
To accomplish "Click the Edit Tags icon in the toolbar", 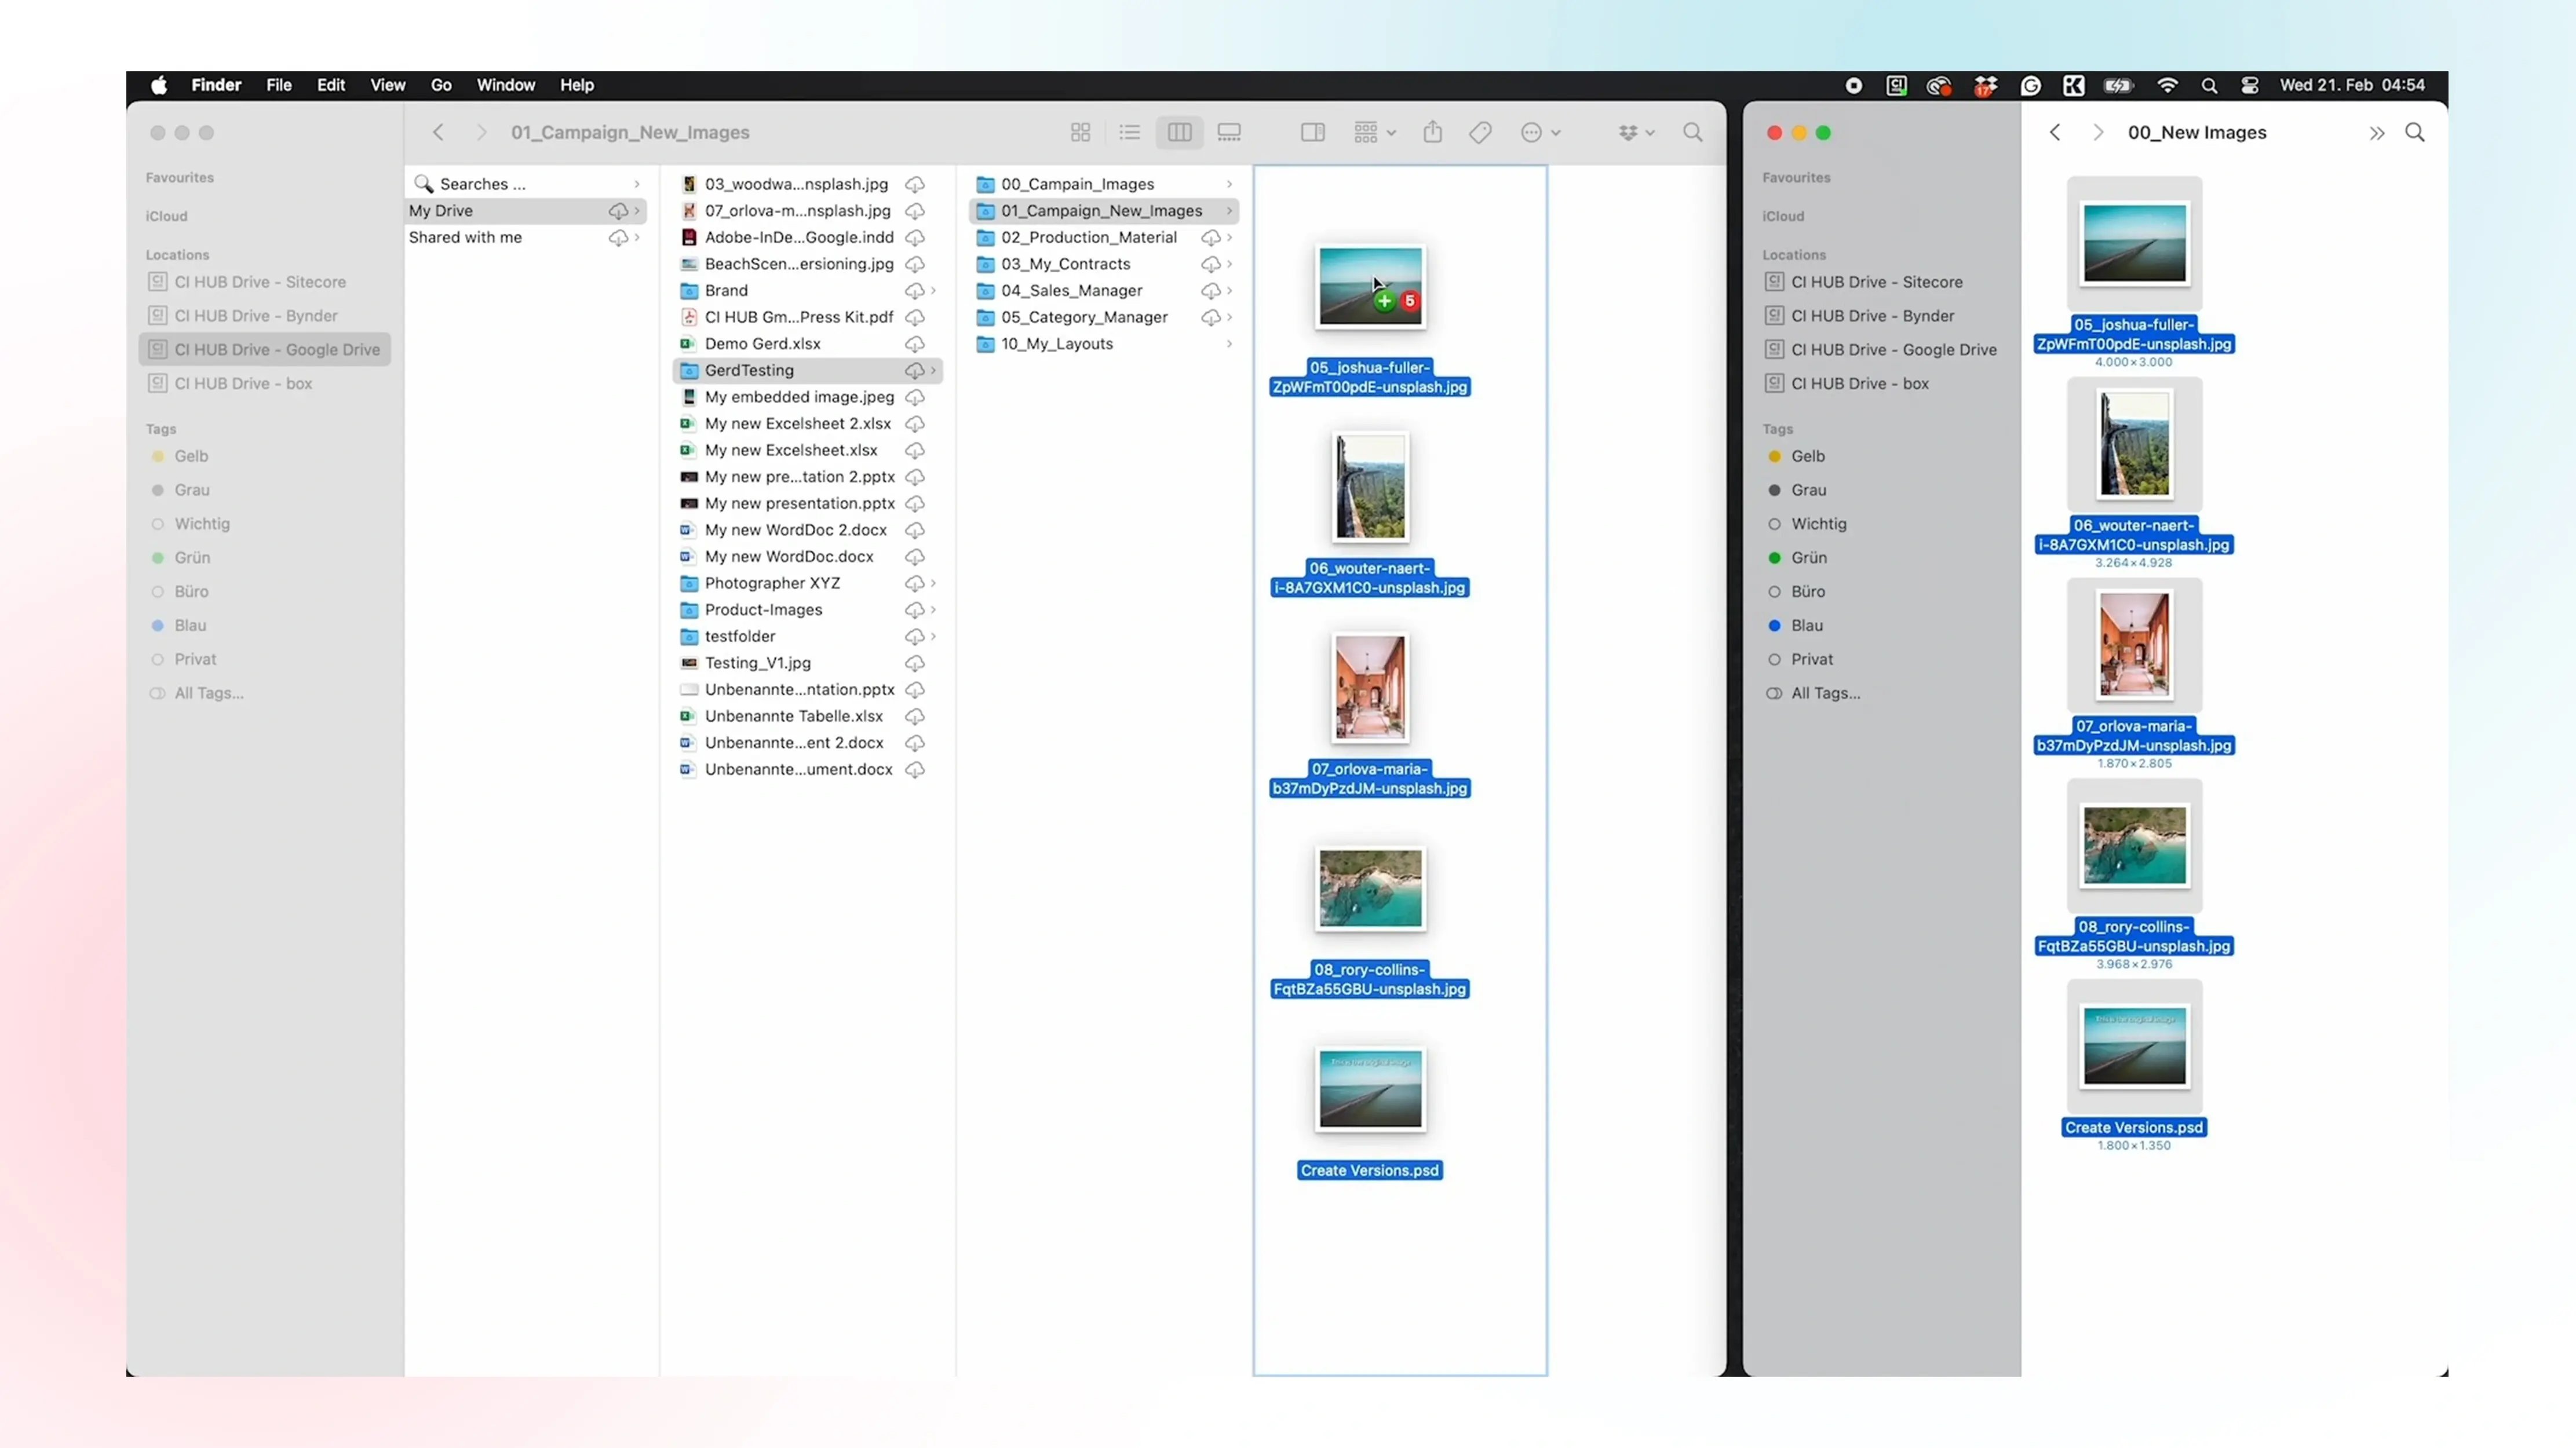I will click(1480, 133).
